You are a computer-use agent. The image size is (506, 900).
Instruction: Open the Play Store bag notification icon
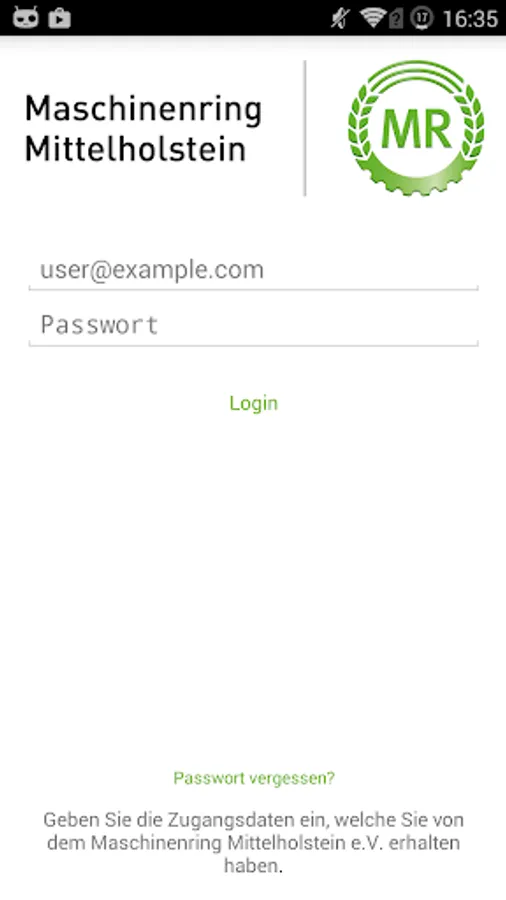click(60, 18)
